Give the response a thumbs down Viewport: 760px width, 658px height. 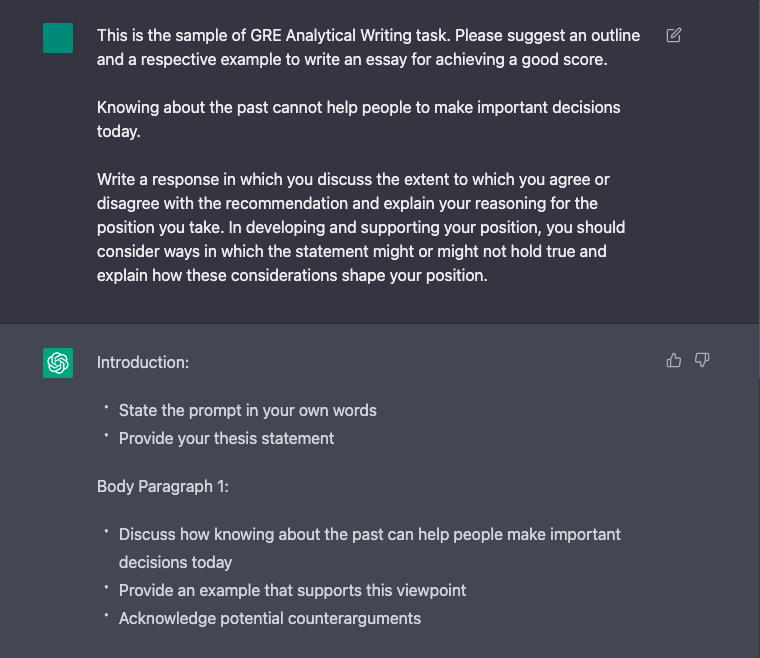tap(702, 360)
